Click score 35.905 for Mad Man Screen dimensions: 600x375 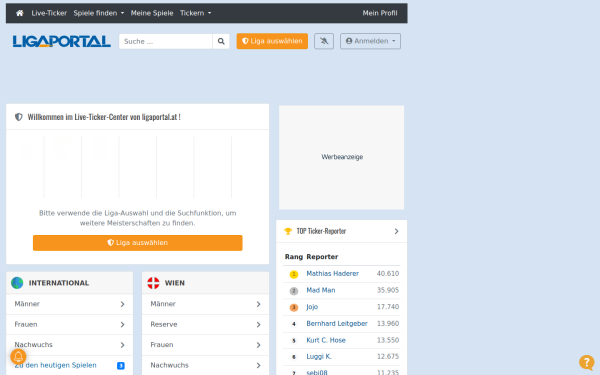(x=388, y=290)
